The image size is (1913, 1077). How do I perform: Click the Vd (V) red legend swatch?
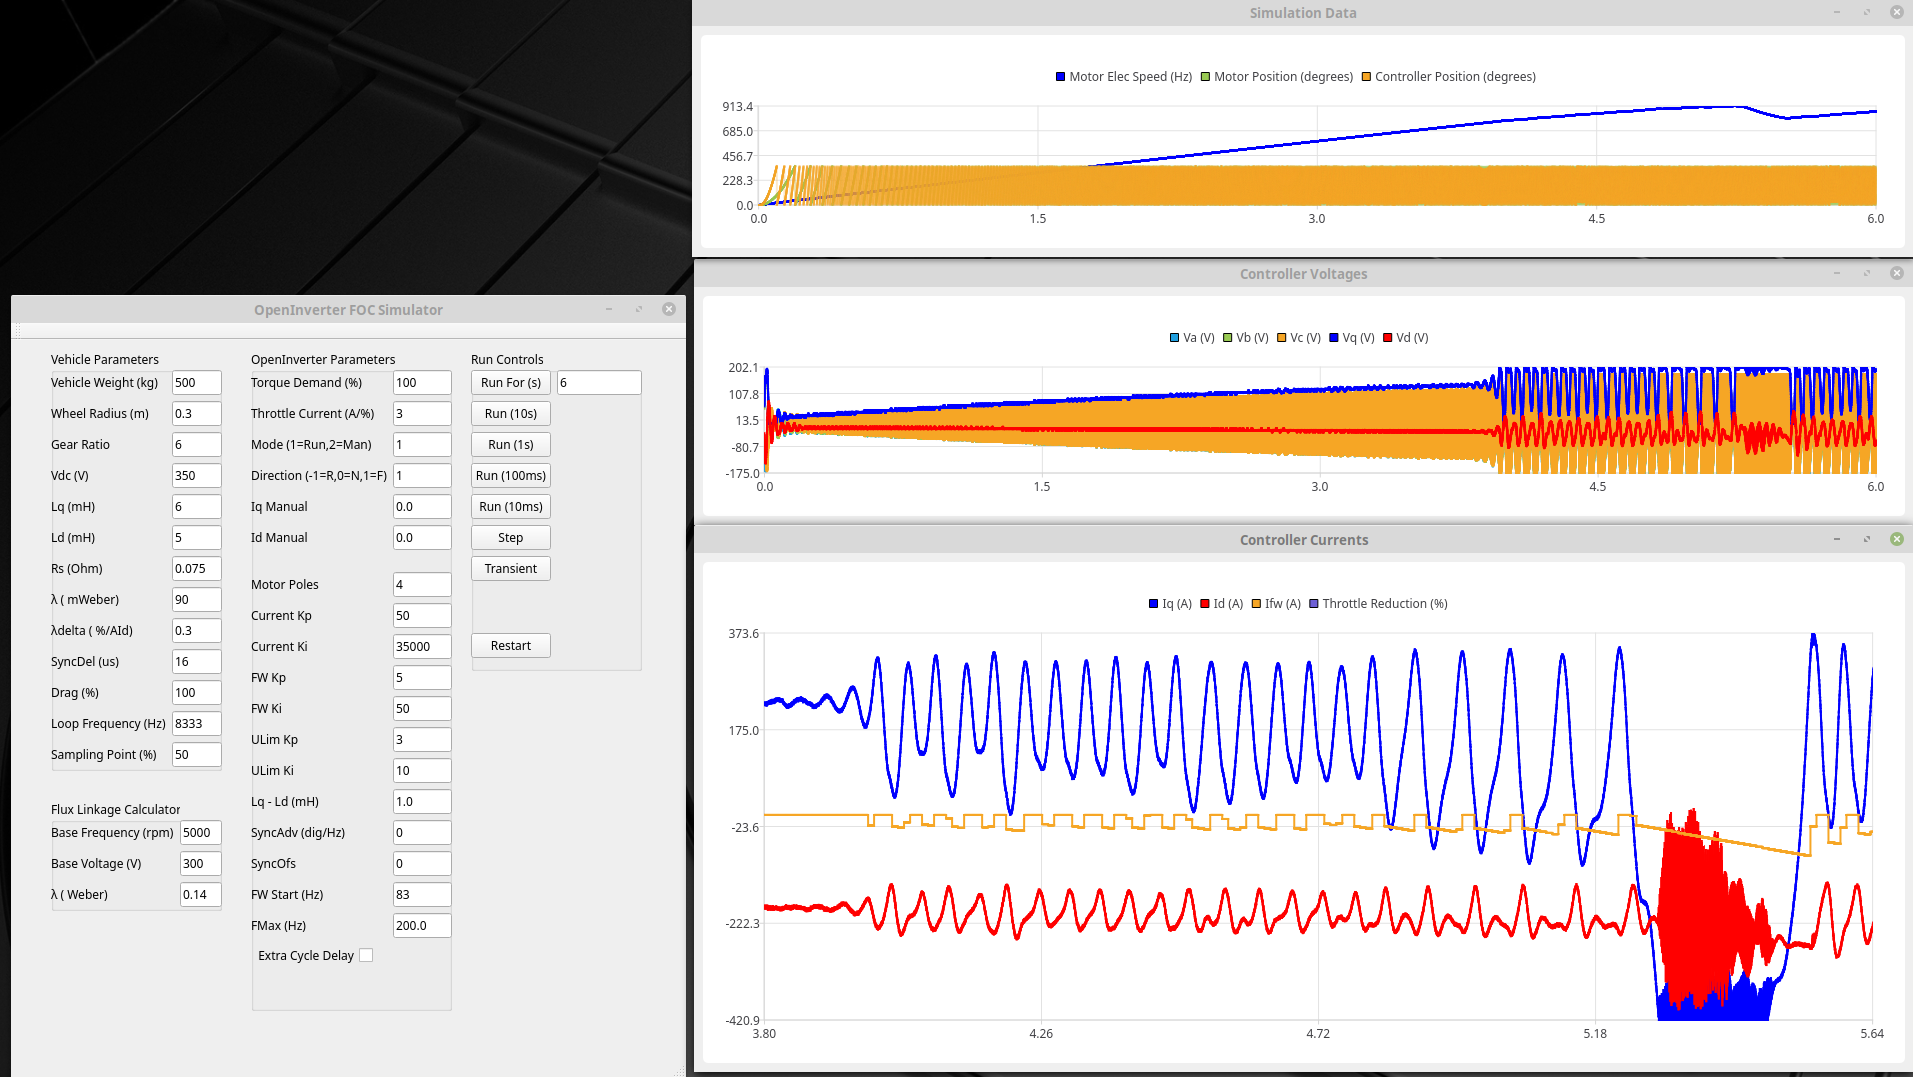[x=1387, y=338]
